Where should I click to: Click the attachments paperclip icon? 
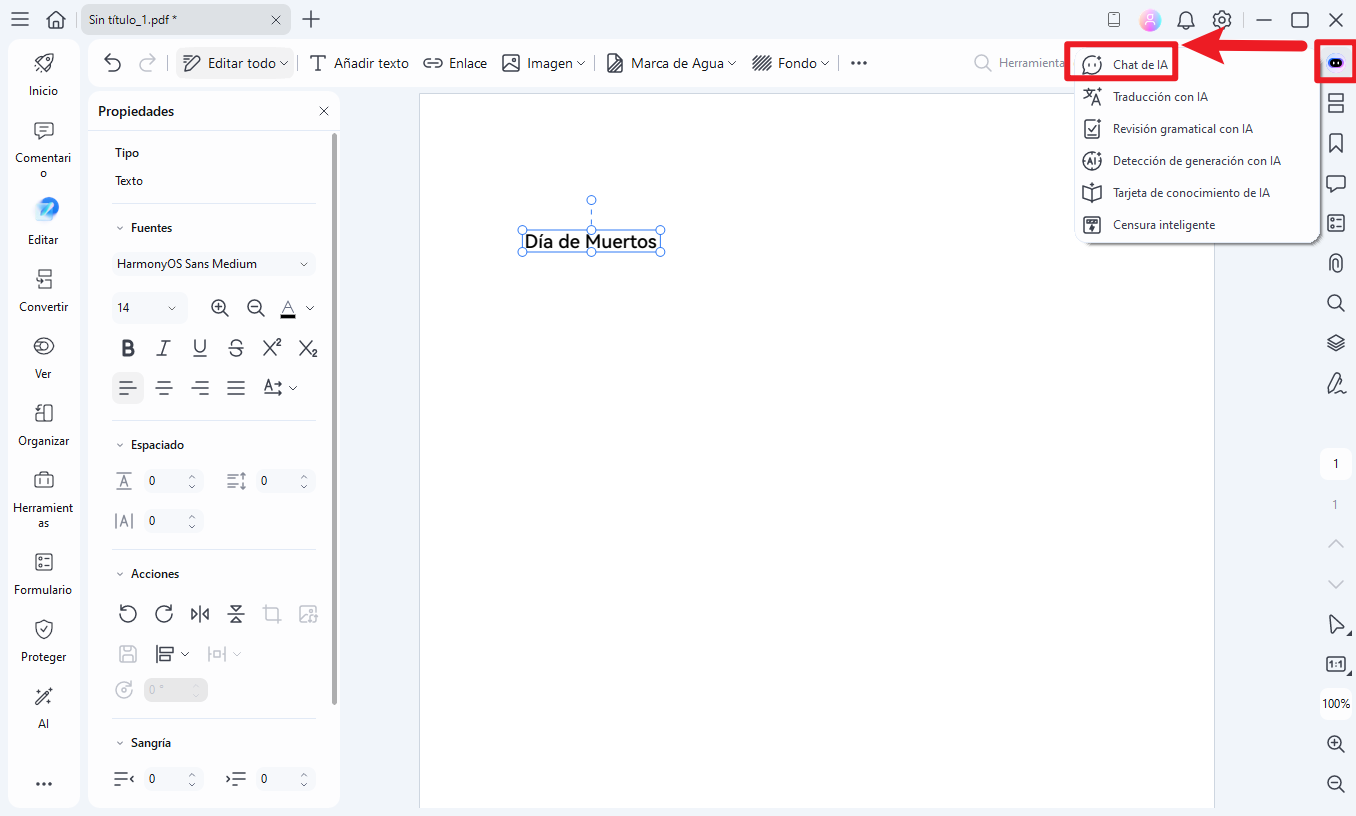[x=1335, y=263]
